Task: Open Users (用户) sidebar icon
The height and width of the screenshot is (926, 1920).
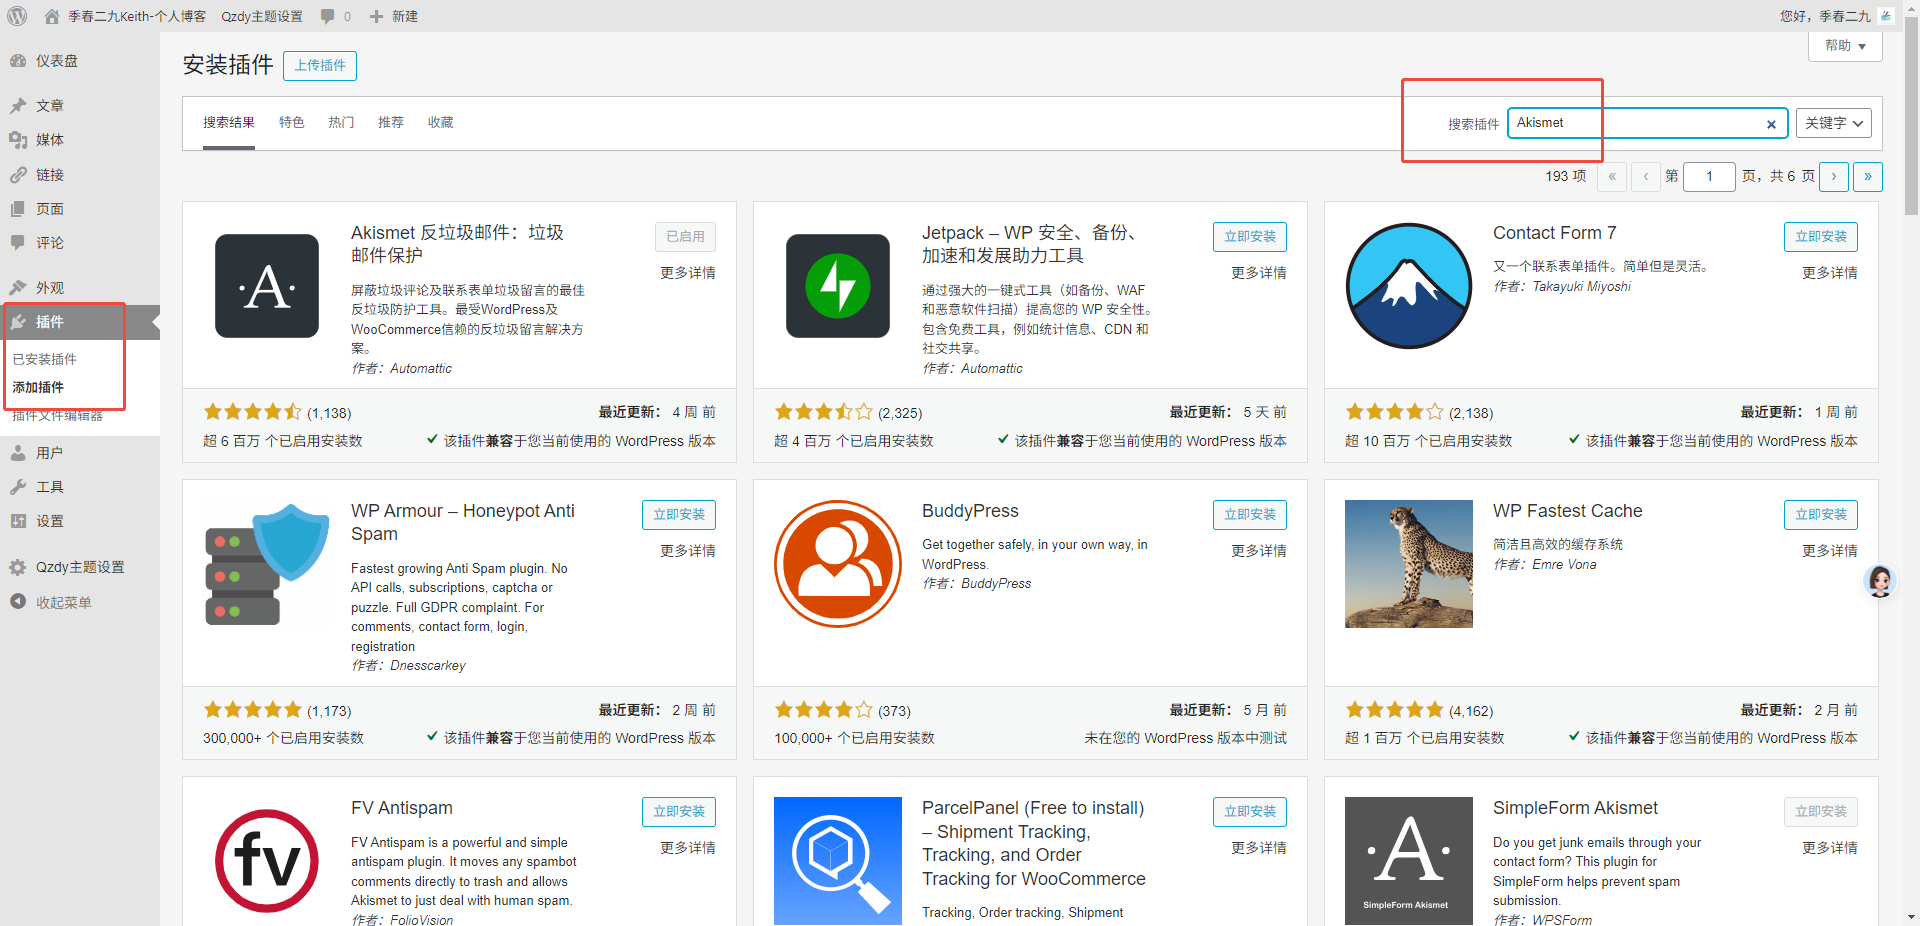Action: (x=18, y=453)
